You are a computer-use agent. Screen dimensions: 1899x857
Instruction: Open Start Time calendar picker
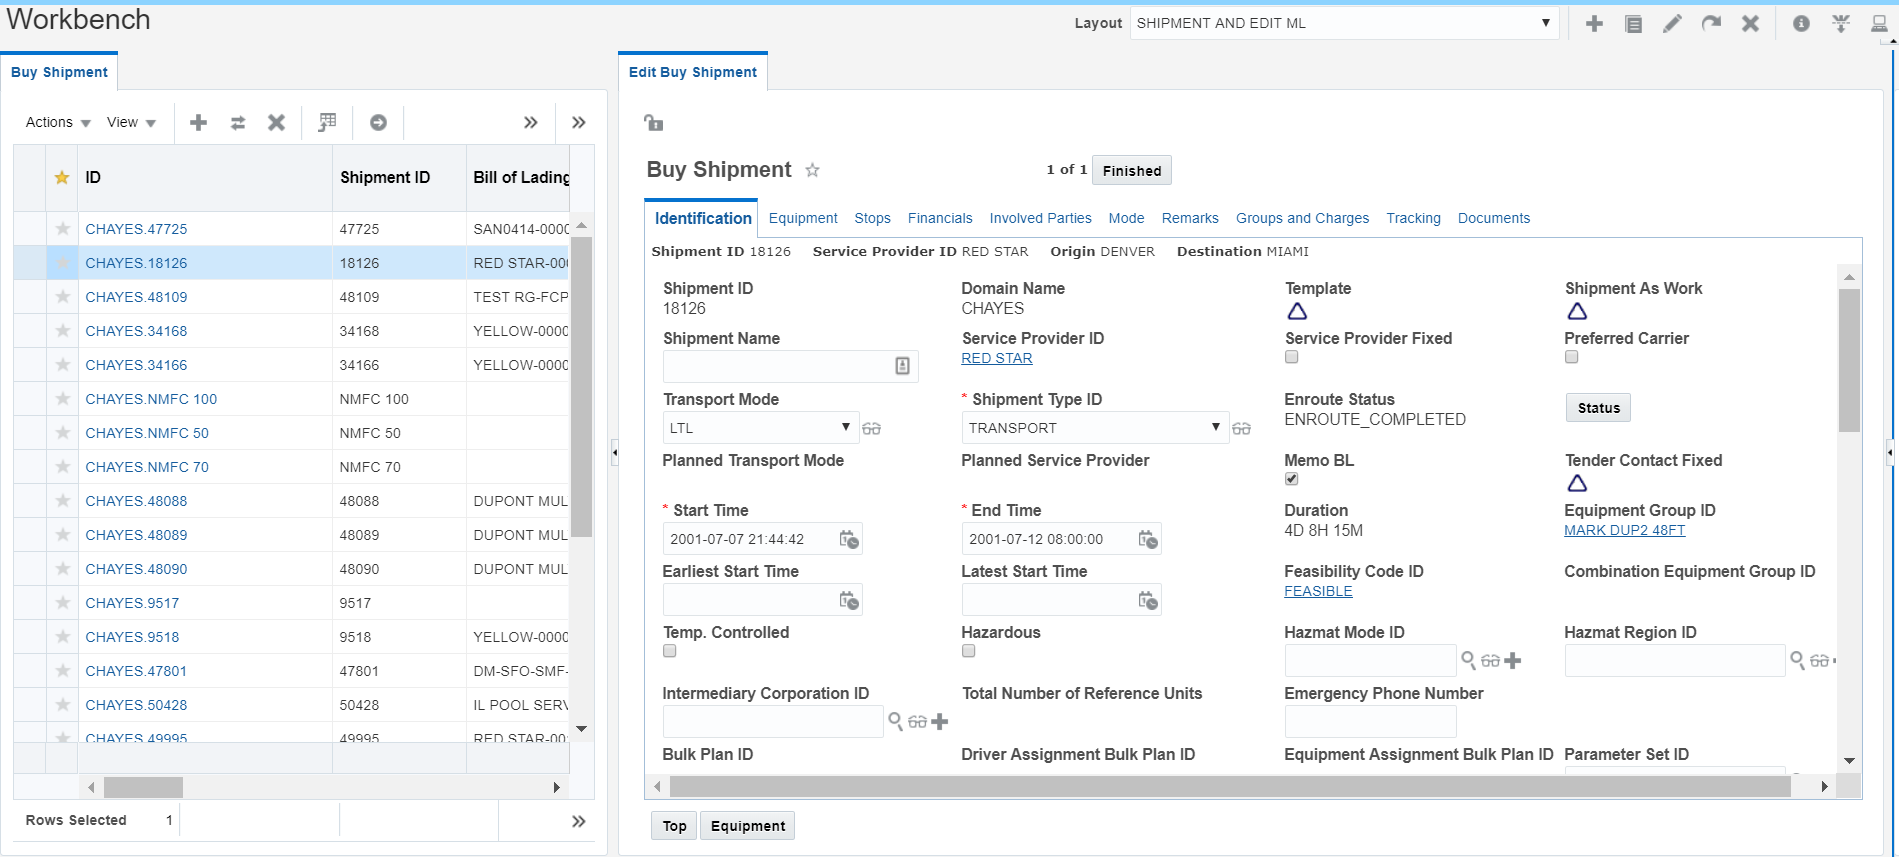click(849, 540)
